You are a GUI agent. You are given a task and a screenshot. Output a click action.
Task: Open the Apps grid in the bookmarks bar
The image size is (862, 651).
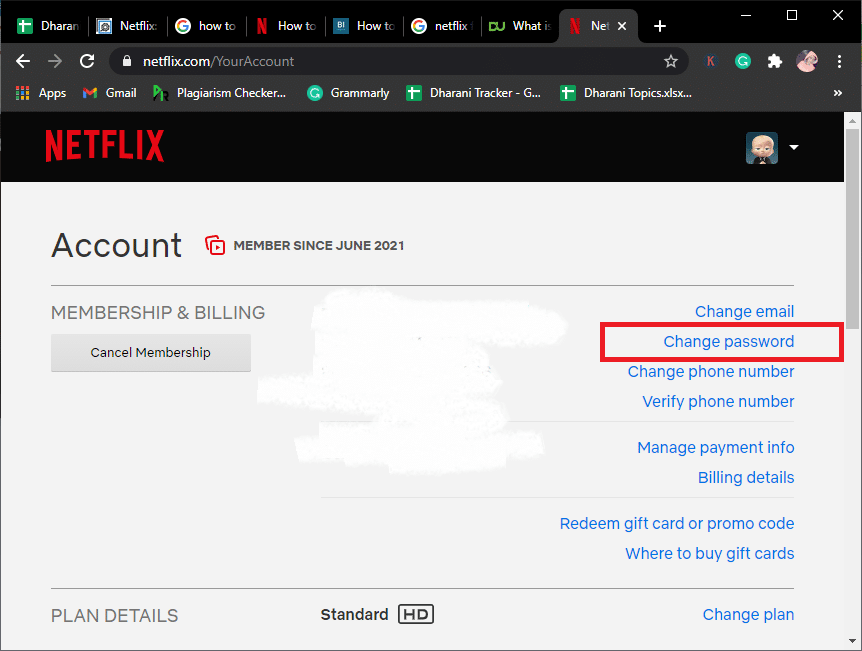point(41,93)
